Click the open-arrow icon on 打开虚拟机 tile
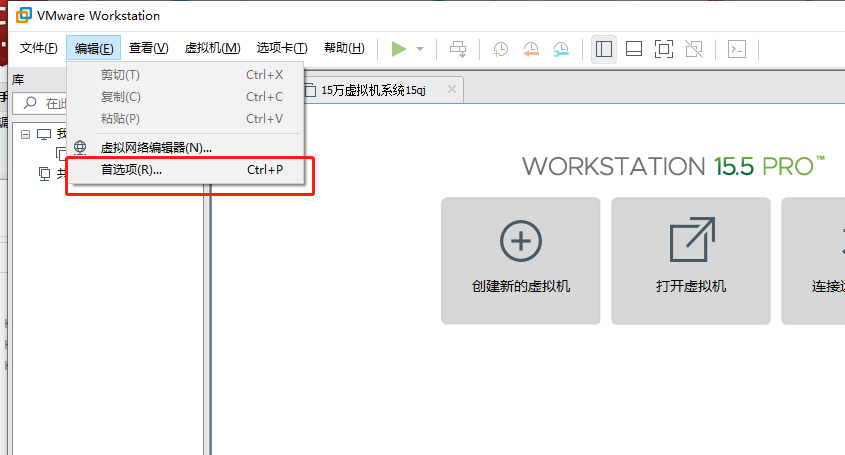 pos(692,239)
